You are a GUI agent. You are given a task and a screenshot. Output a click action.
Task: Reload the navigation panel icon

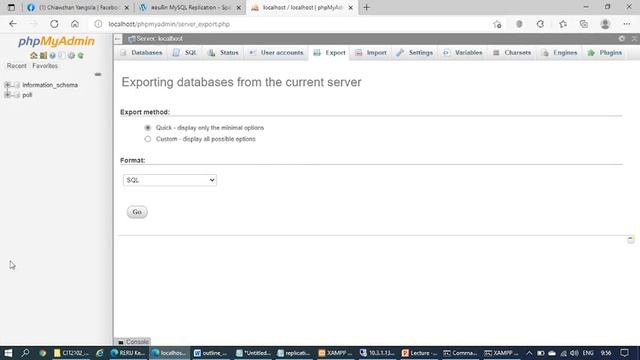(81, 56)
